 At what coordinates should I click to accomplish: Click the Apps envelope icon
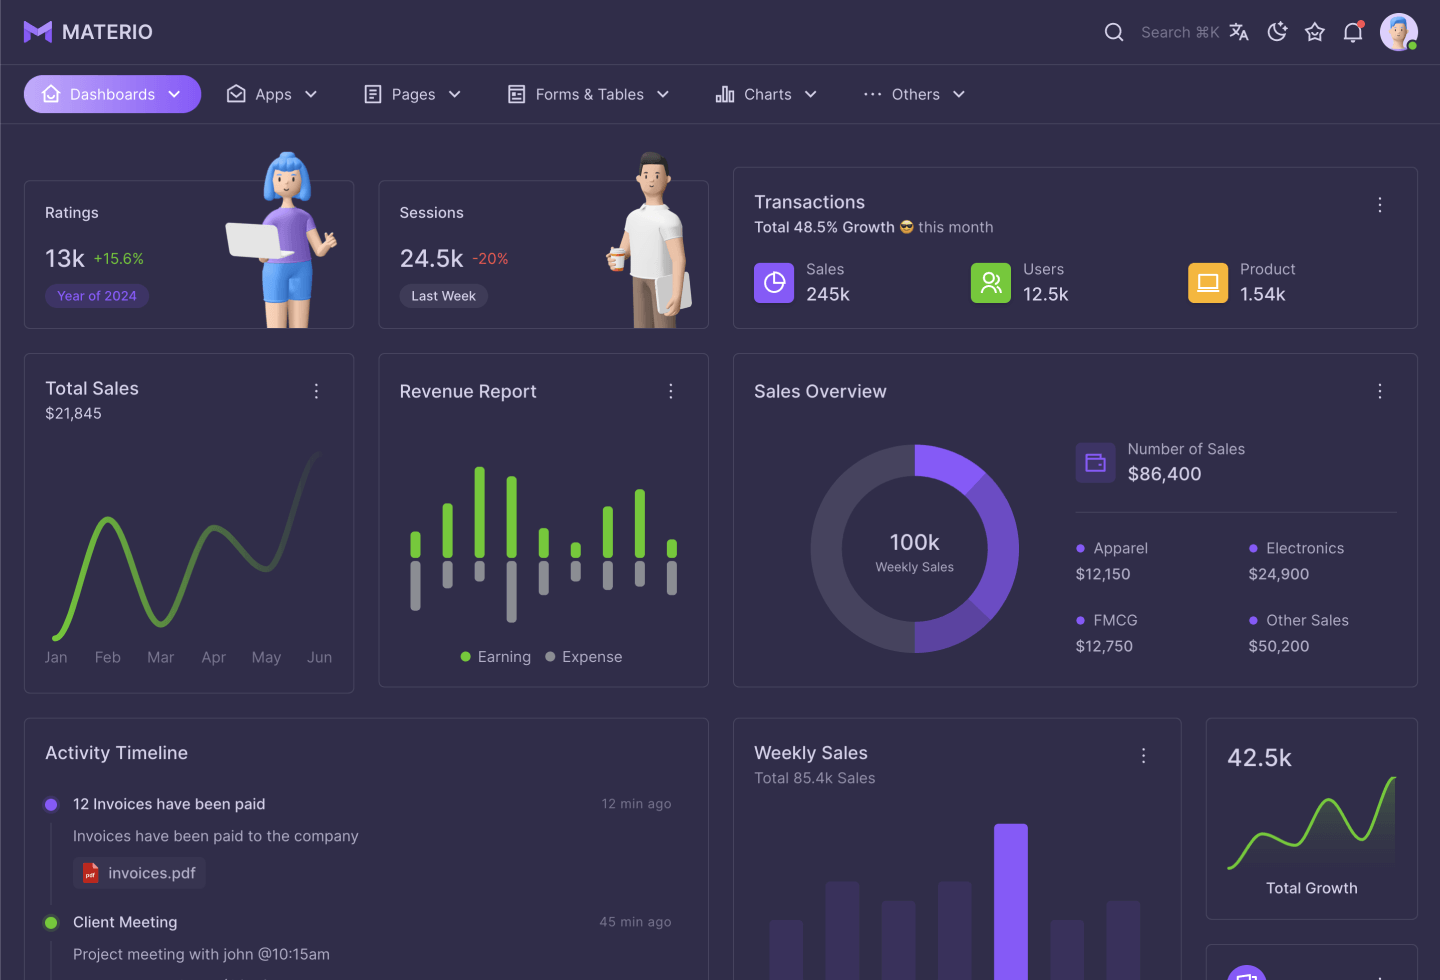[236, 94]
